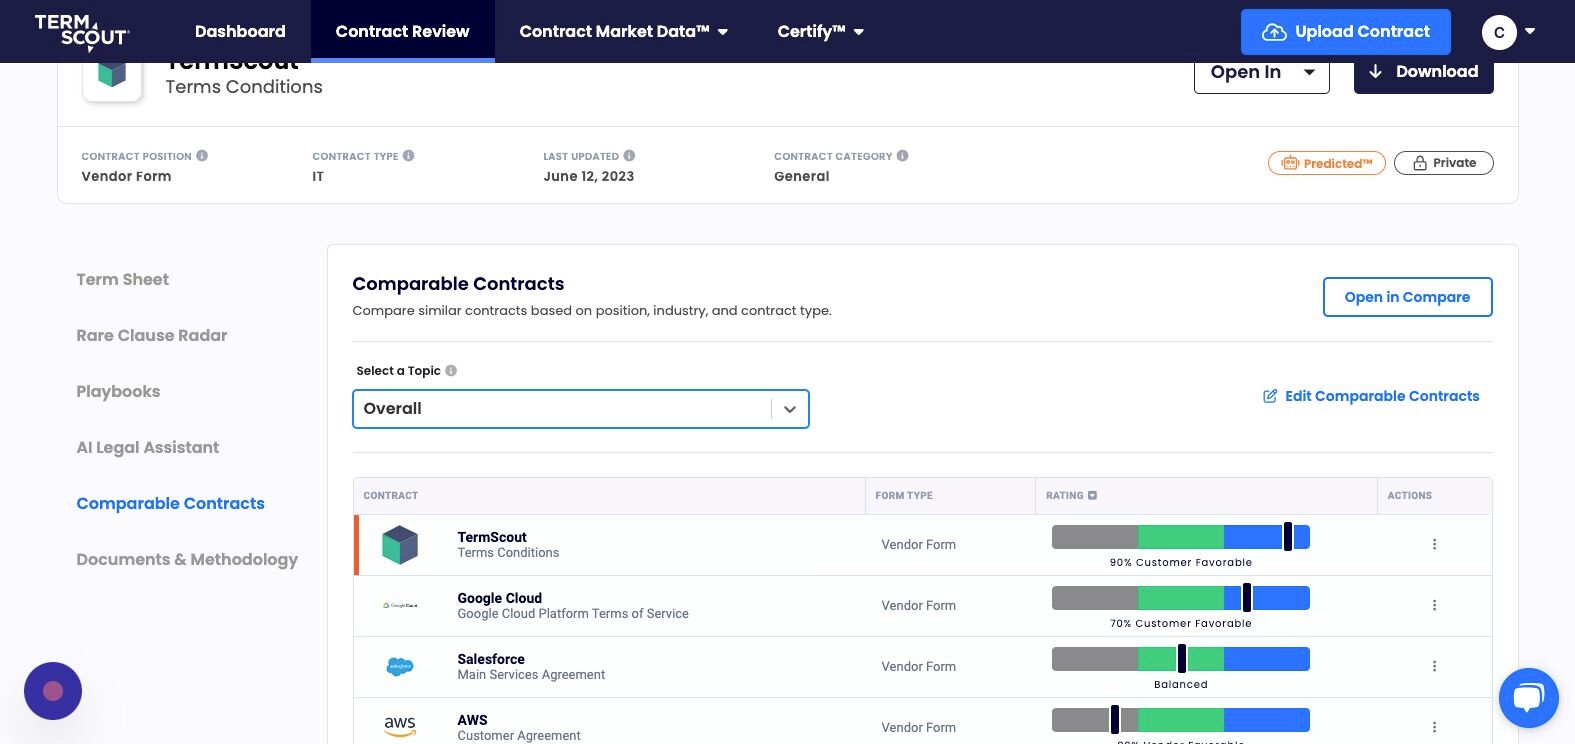Click the Contract Position info icon

202,156
